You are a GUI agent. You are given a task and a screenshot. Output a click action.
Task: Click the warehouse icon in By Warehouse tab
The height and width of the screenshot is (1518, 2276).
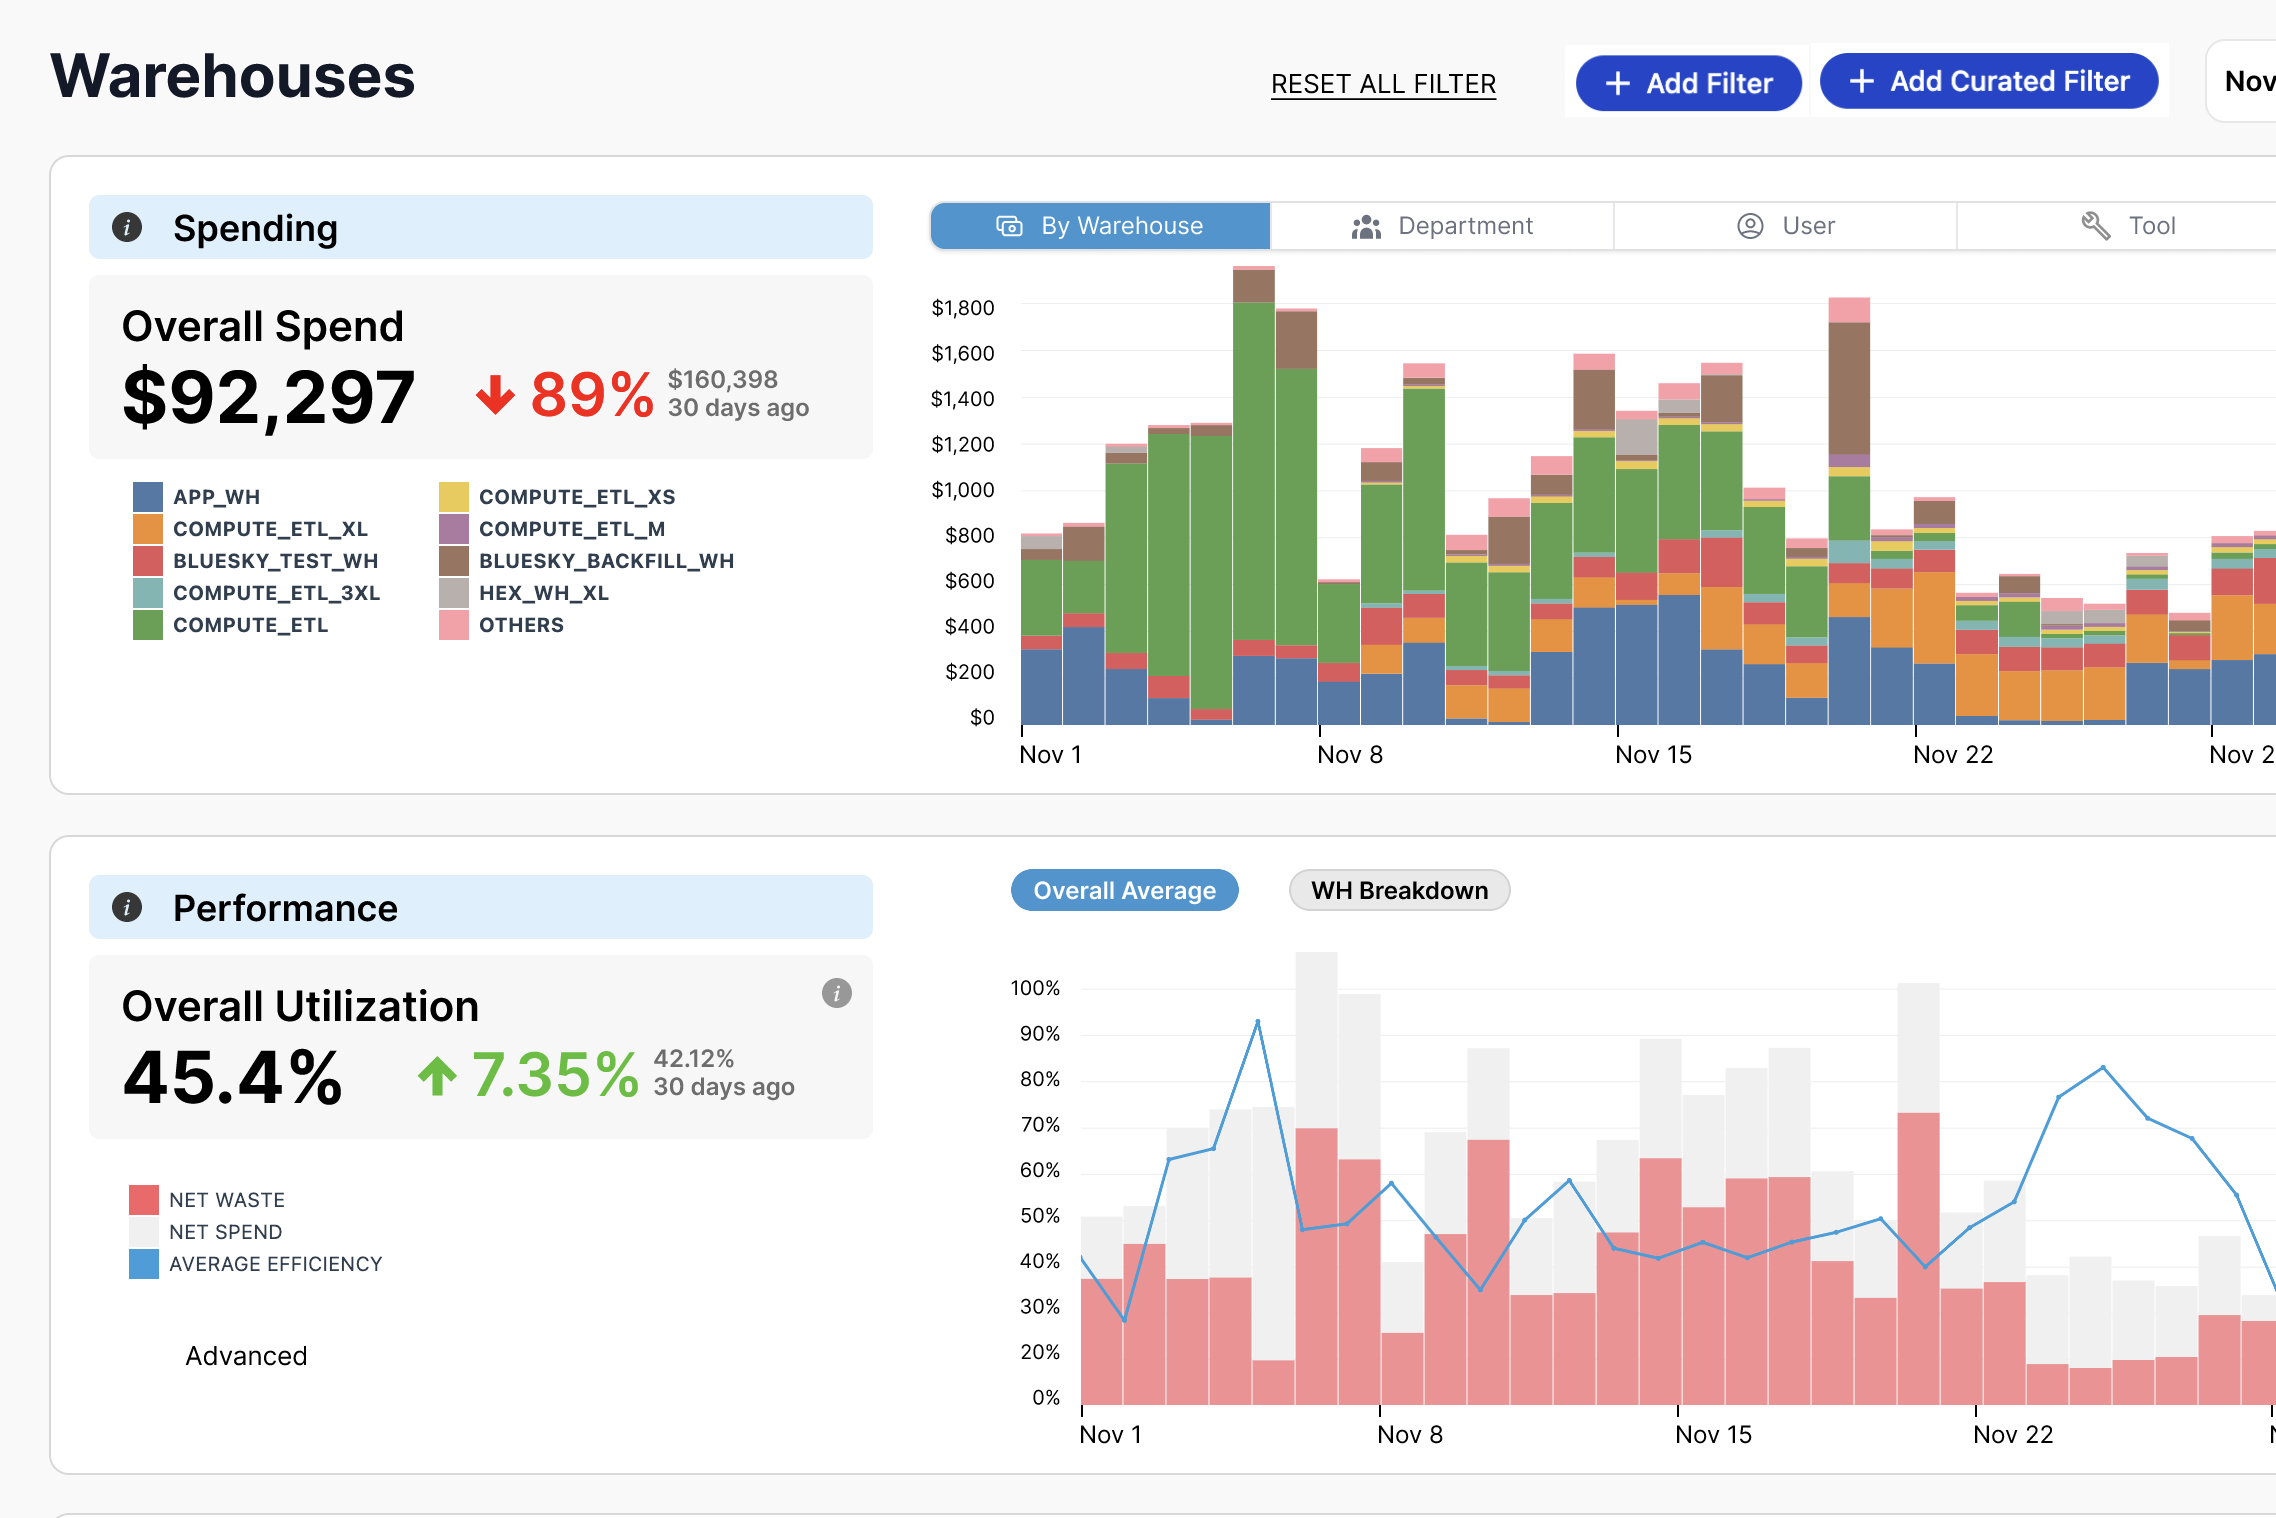[x=1009, y=226]
